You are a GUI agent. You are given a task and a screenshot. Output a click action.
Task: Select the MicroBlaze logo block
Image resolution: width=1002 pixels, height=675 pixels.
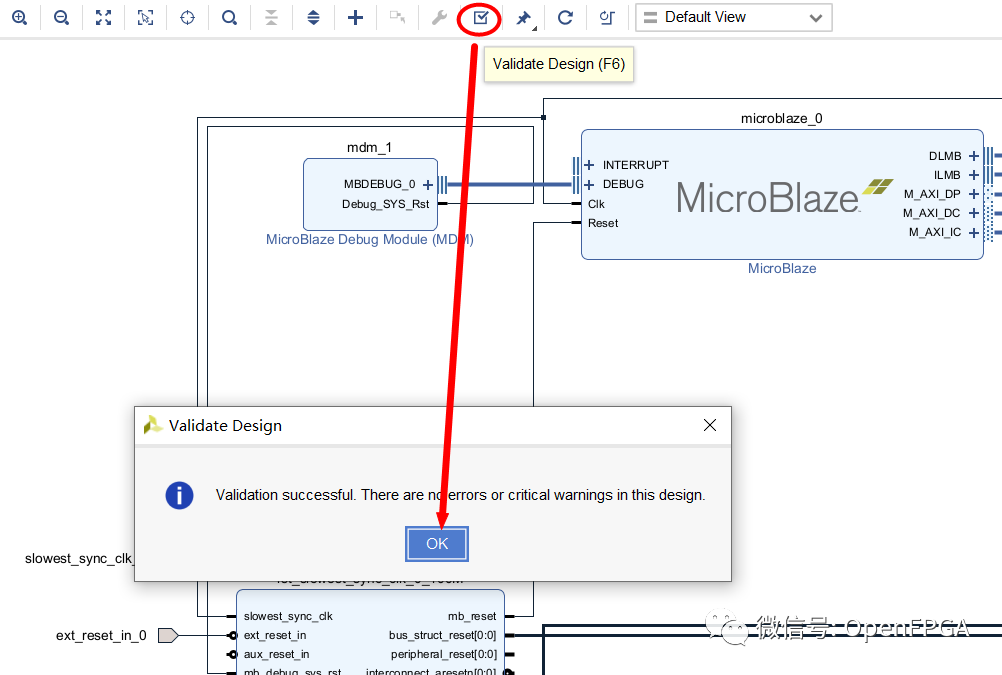pos(784,196)
